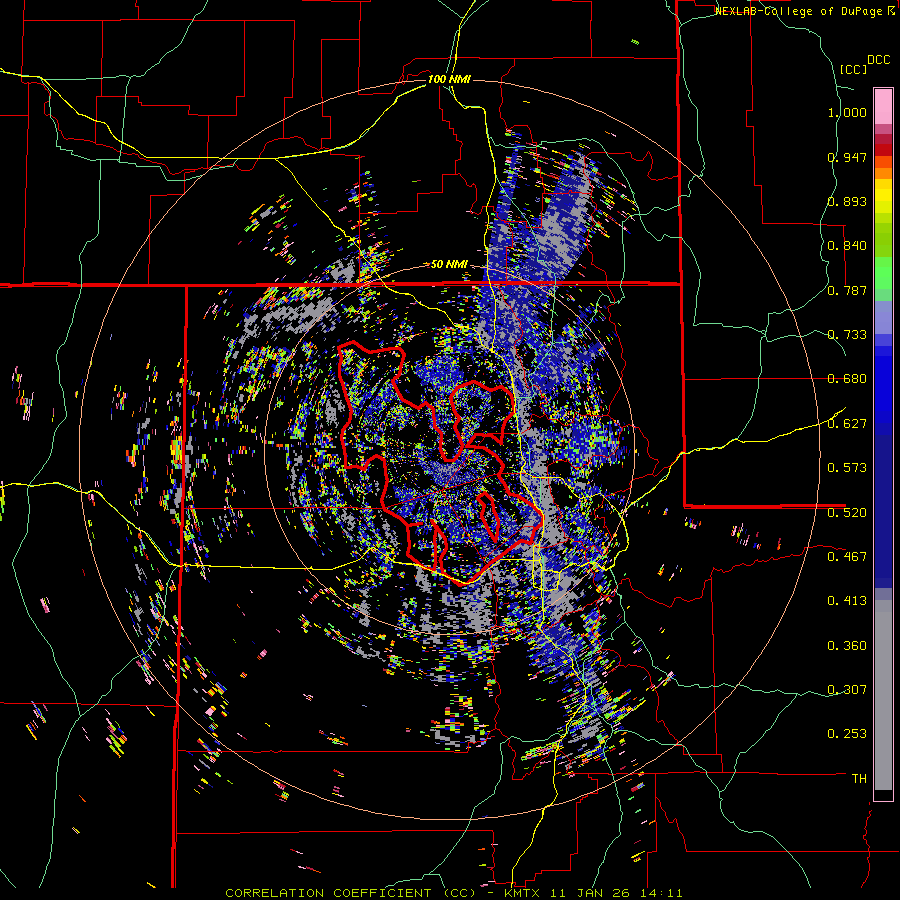Click the 0.627 scale value

point(847,424)
